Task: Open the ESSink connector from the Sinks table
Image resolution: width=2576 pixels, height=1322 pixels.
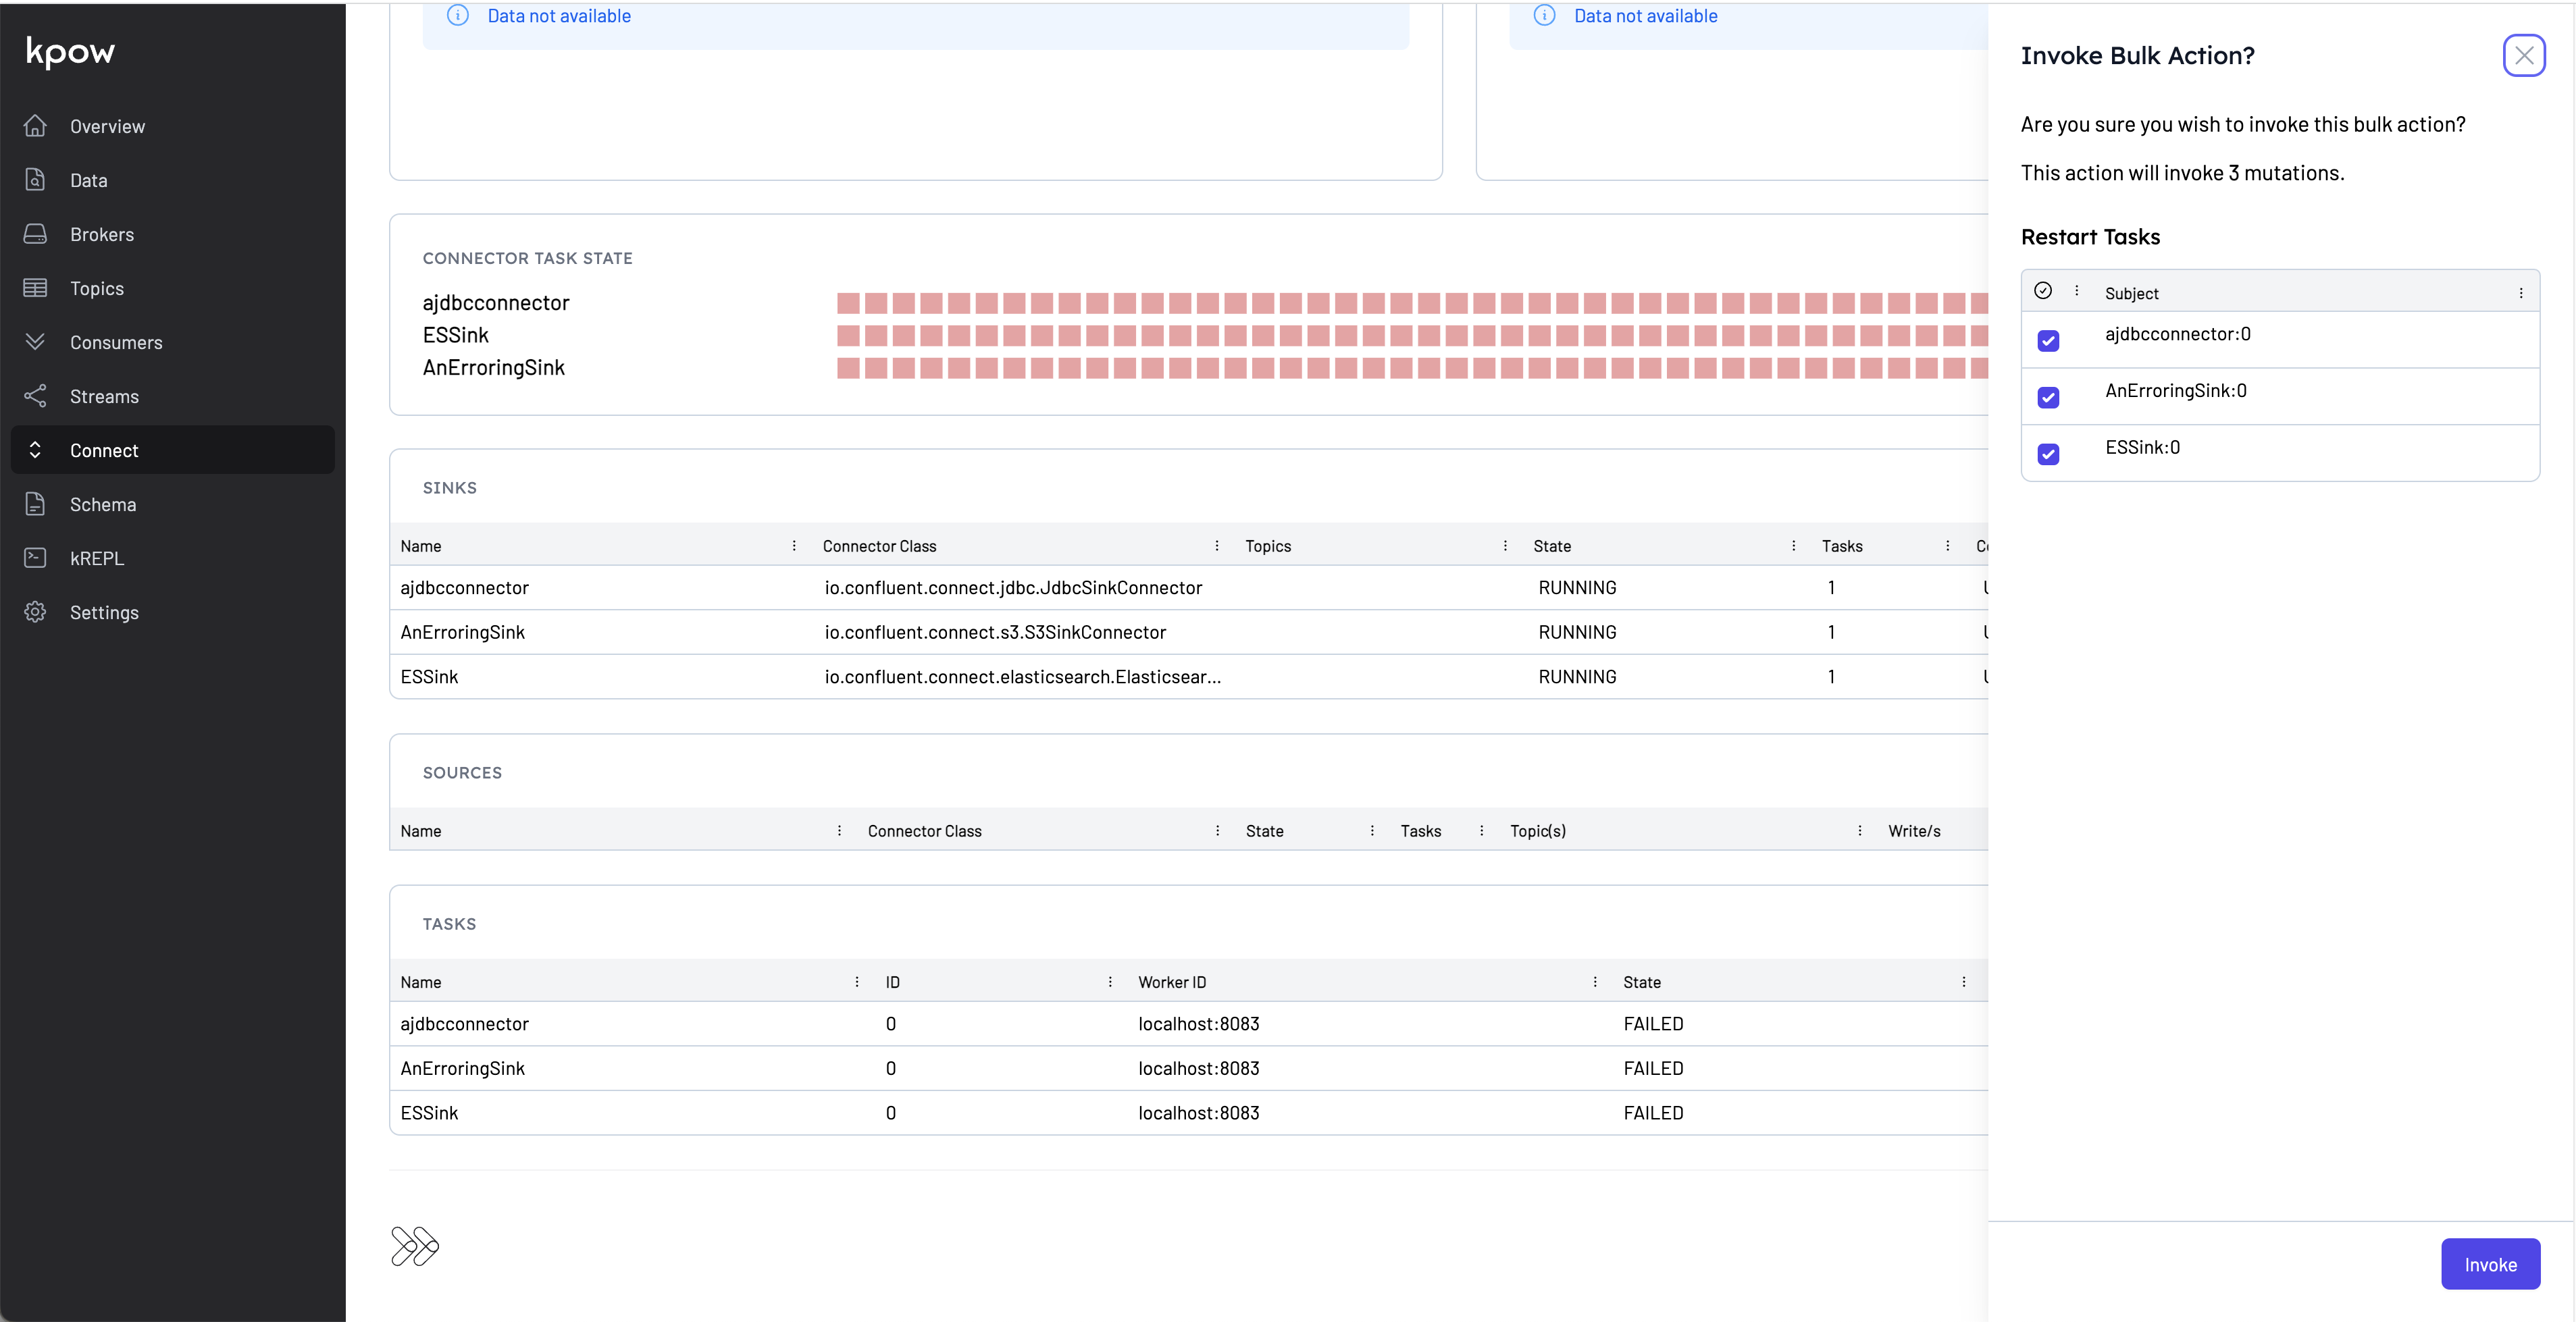Action: point(428,676)
